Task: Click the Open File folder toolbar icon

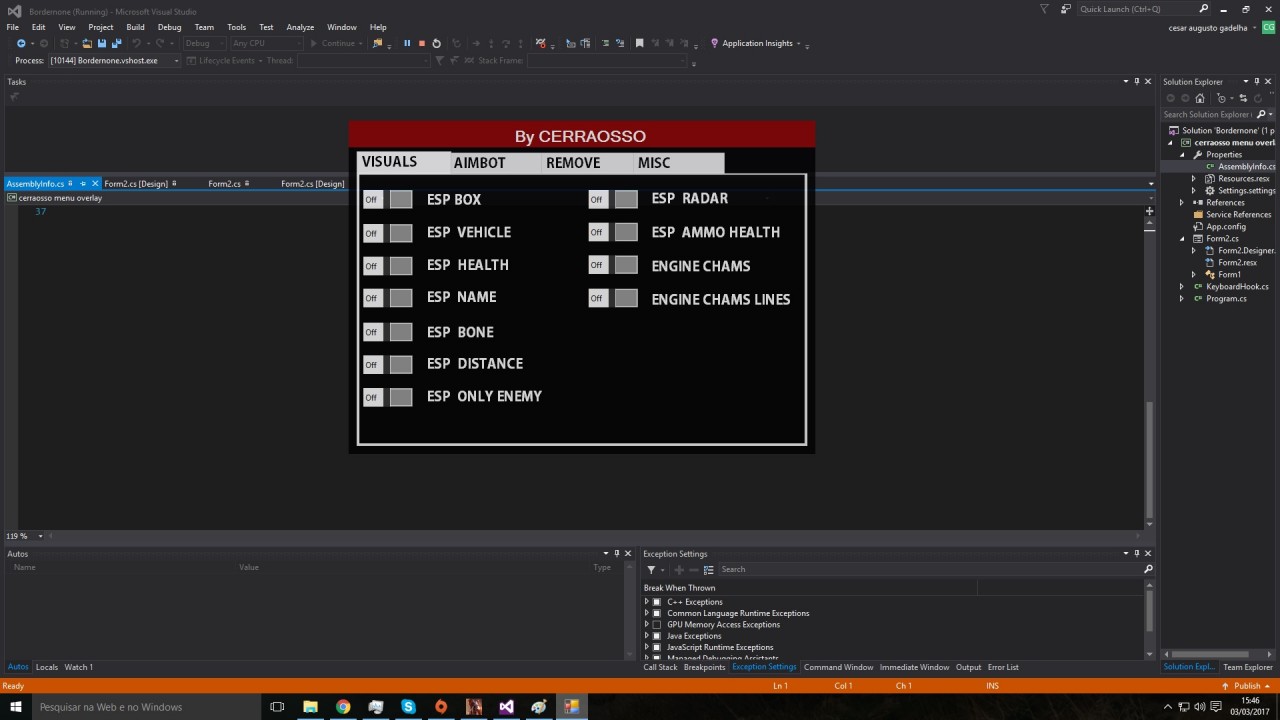Action: pos(87,43)
